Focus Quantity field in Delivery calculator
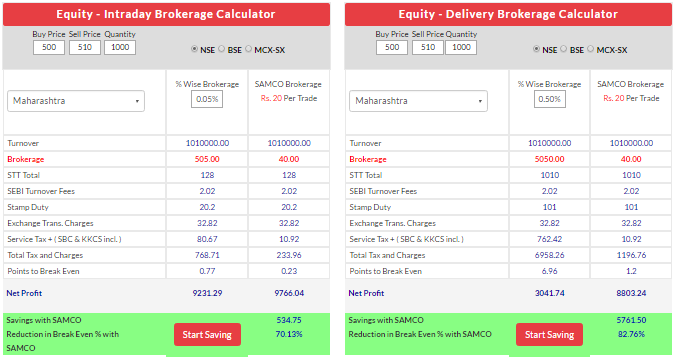 click(461, 47)
